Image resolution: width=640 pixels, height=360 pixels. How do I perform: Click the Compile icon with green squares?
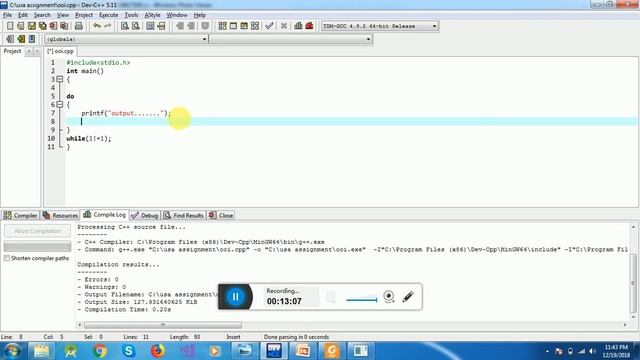click(x=222, y=26)
